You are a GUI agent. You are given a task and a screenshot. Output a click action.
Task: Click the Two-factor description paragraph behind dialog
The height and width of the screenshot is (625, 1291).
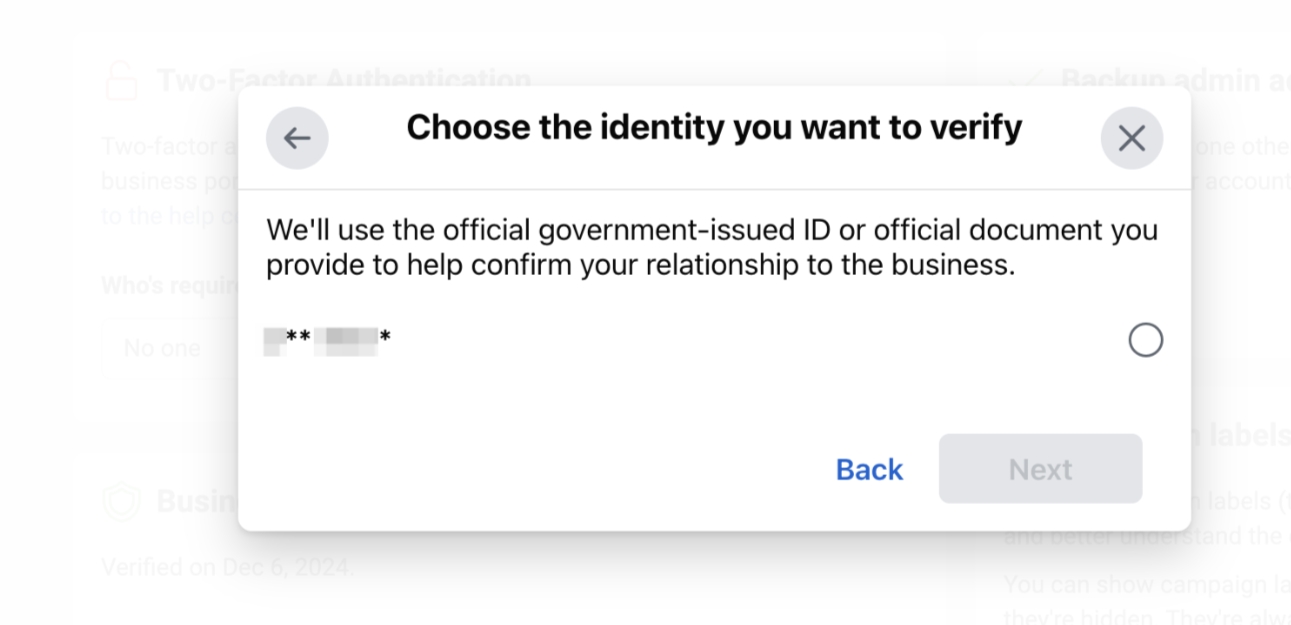tap(170, 181)
